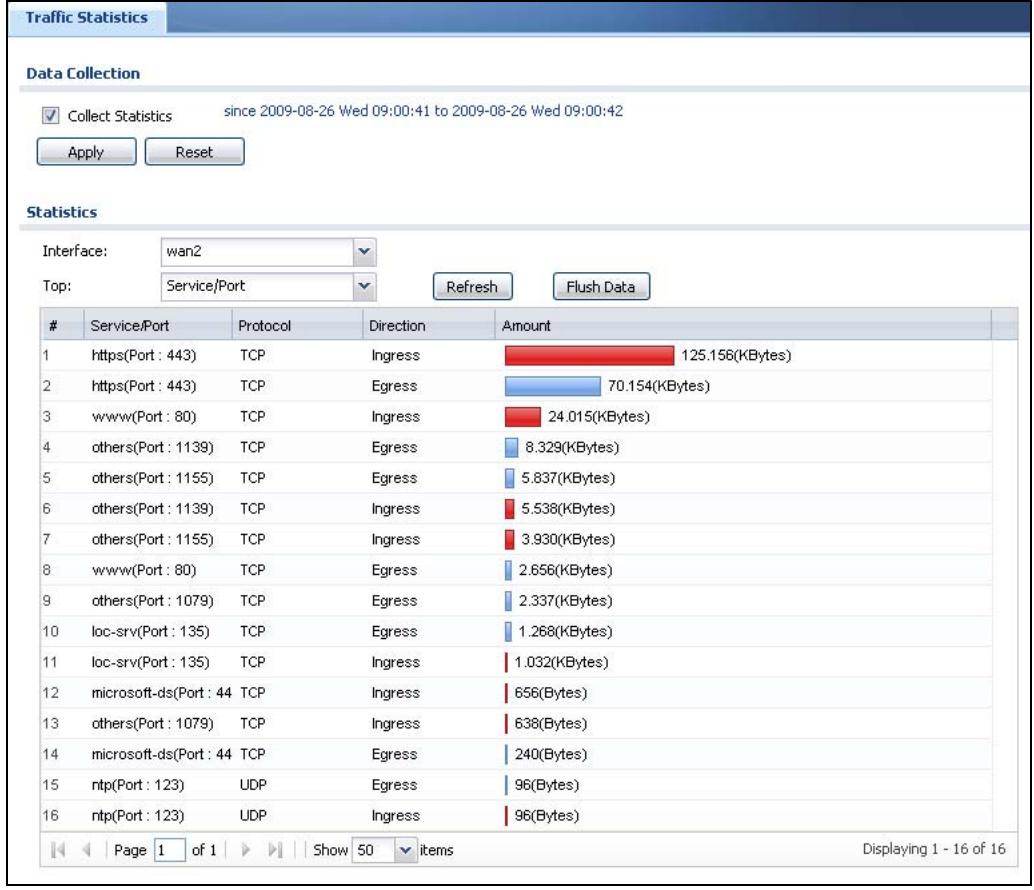Click Displaying 1 - 16 of 16 text
This screenshot has width=1034, height=890.
tap(934, 849)
